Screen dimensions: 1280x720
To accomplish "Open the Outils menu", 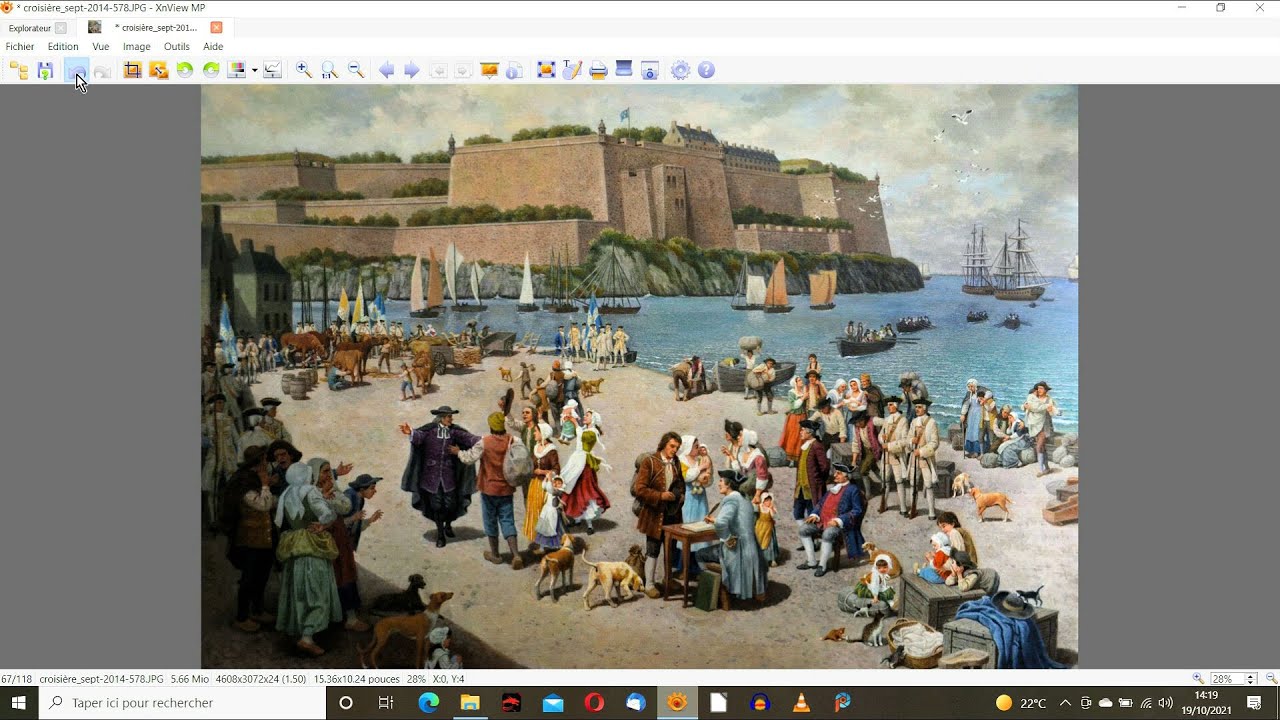I will pyautogui.click(x=177, y=47).
